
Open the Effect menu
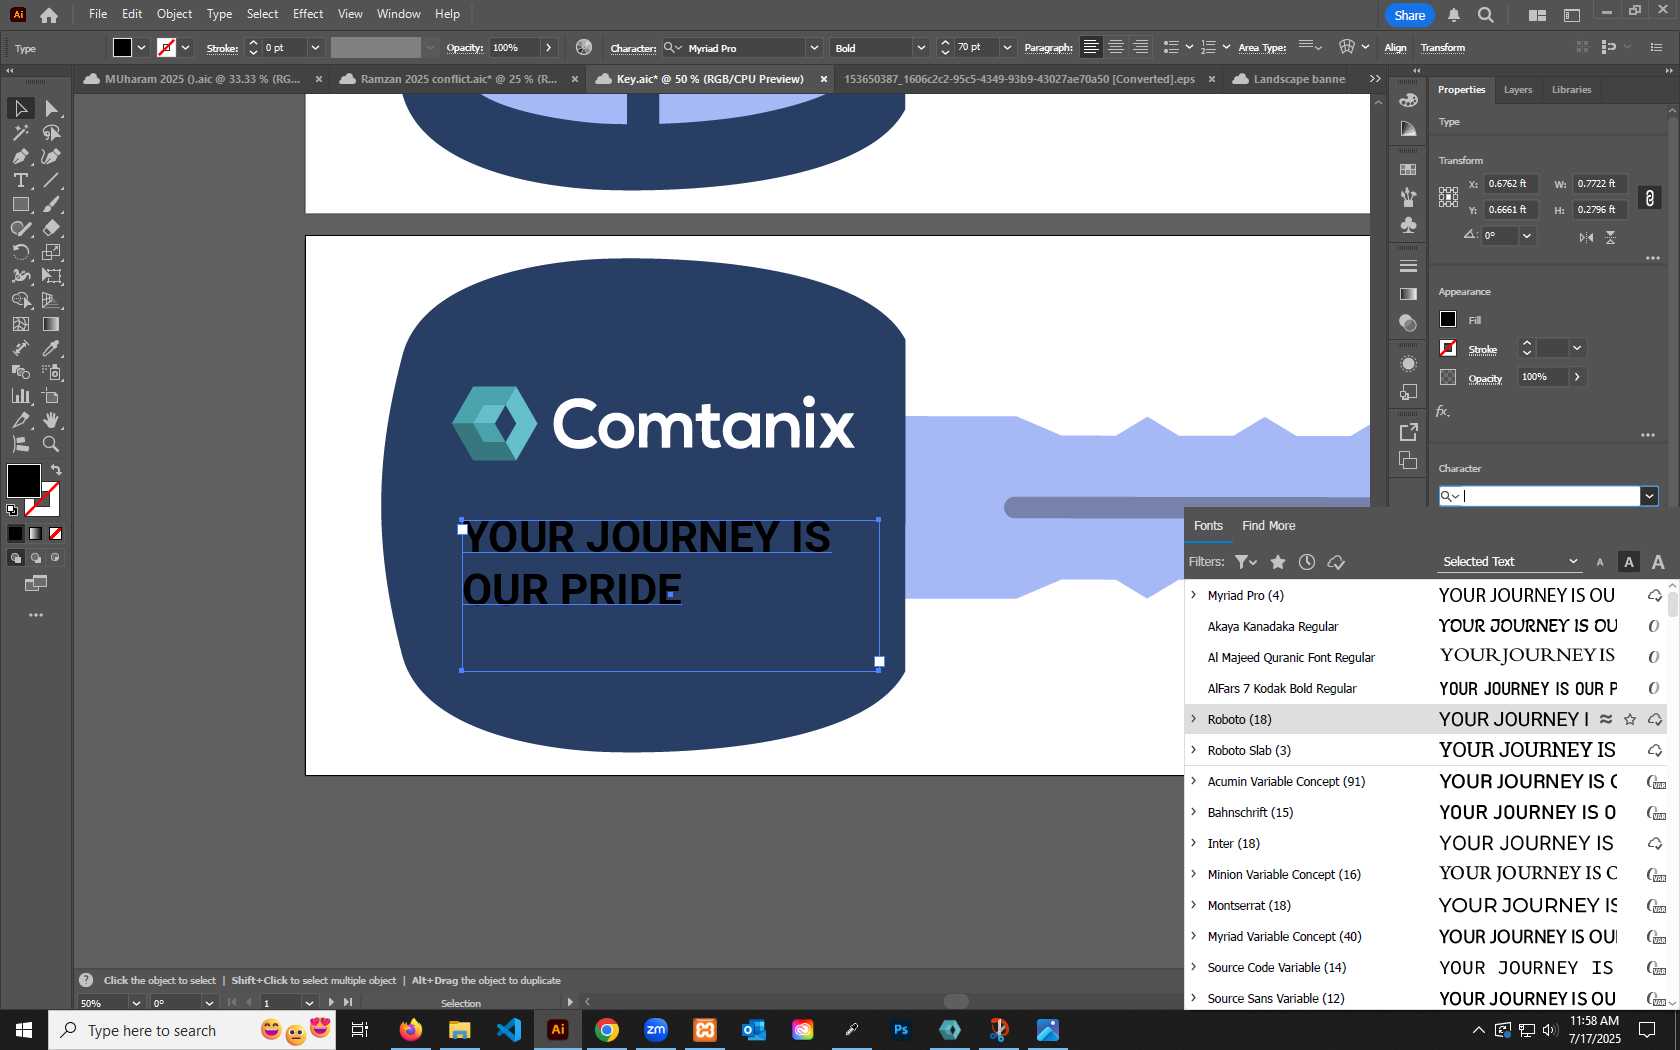pyautogui.click(x=308, y=14)
